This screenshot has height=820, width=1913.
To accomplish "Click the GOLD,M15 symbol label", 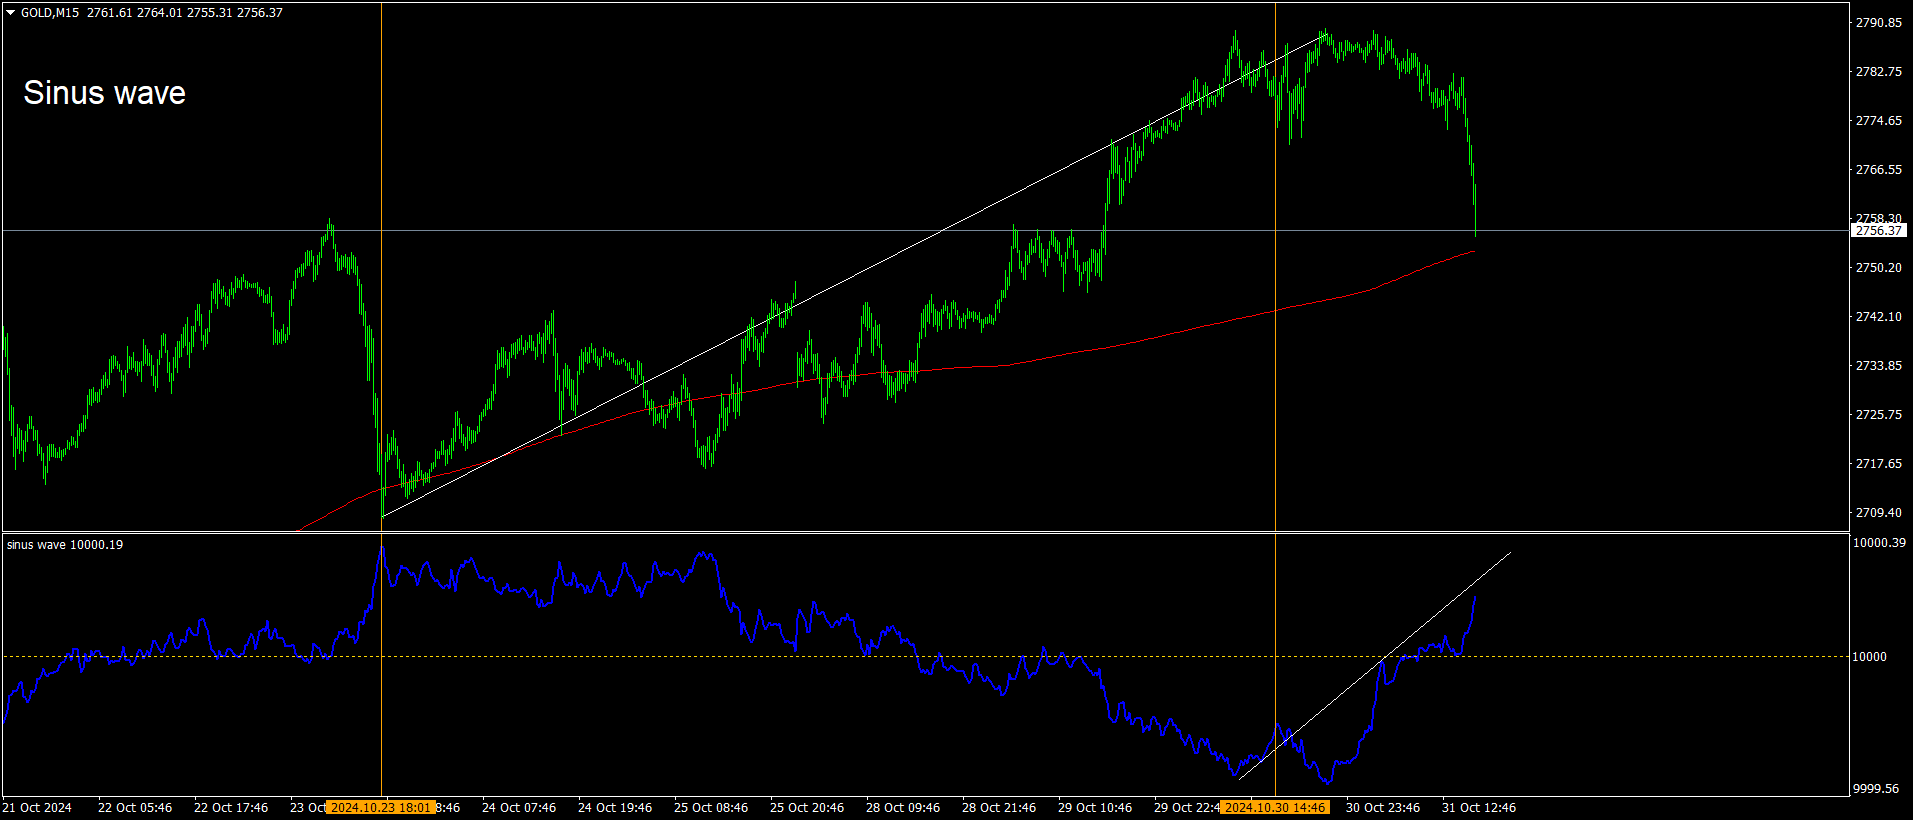I will pyautogui.click(x=50, y=13).
